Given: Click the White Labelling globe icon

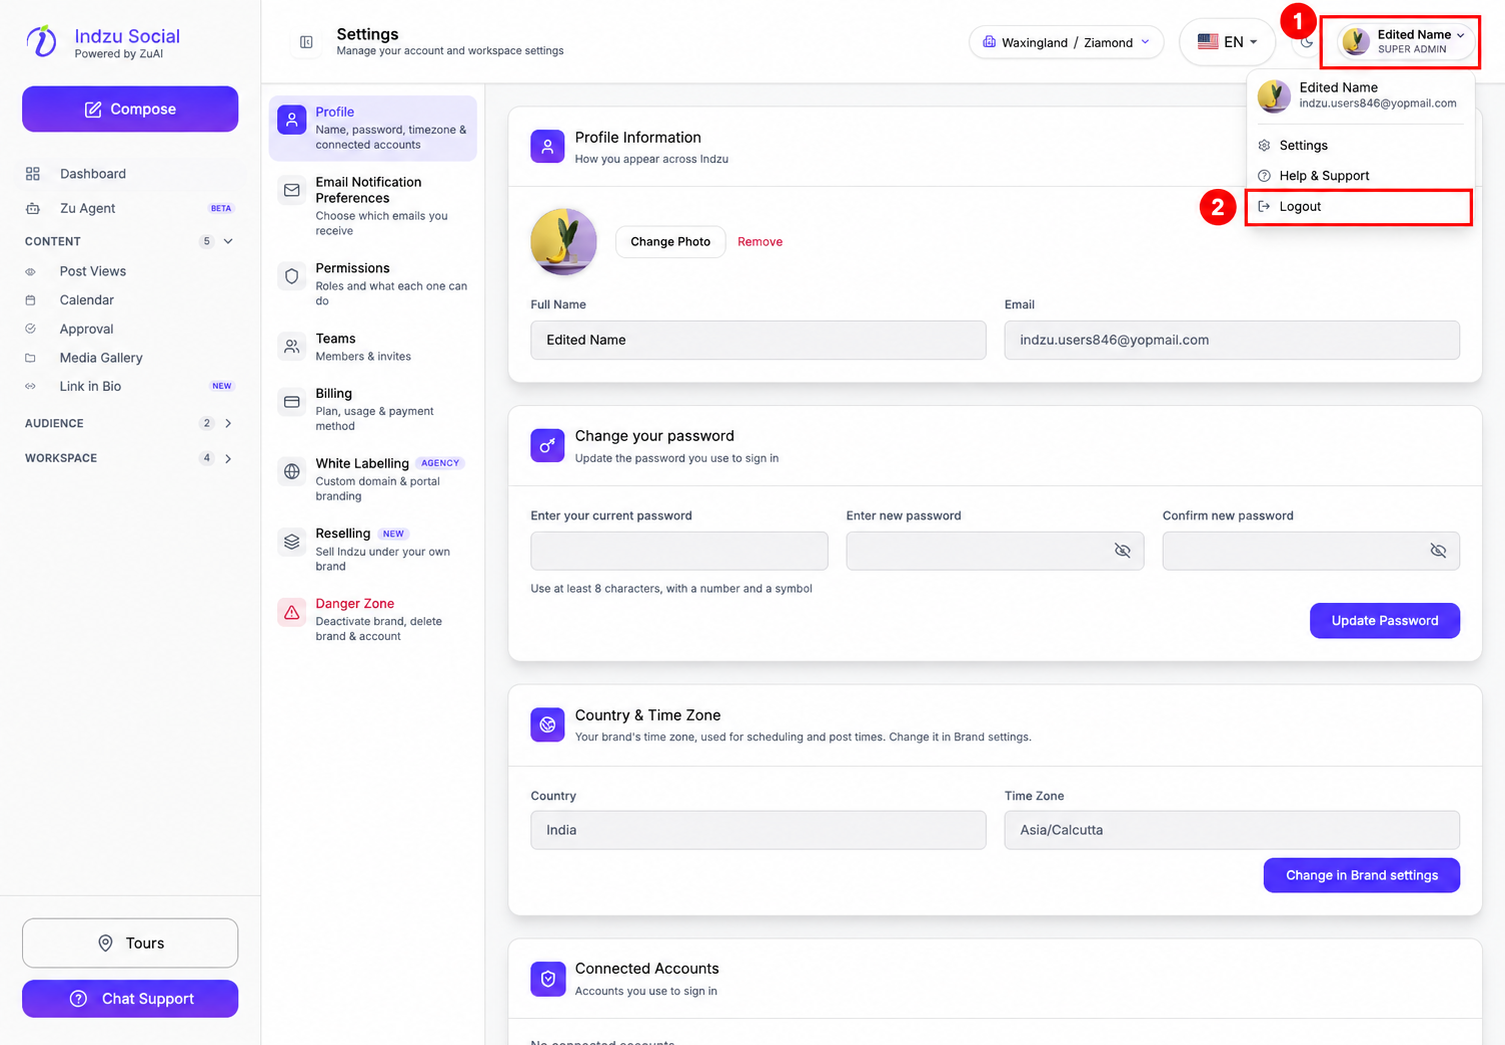Looking at the screenshot, I should click(292, 471).
